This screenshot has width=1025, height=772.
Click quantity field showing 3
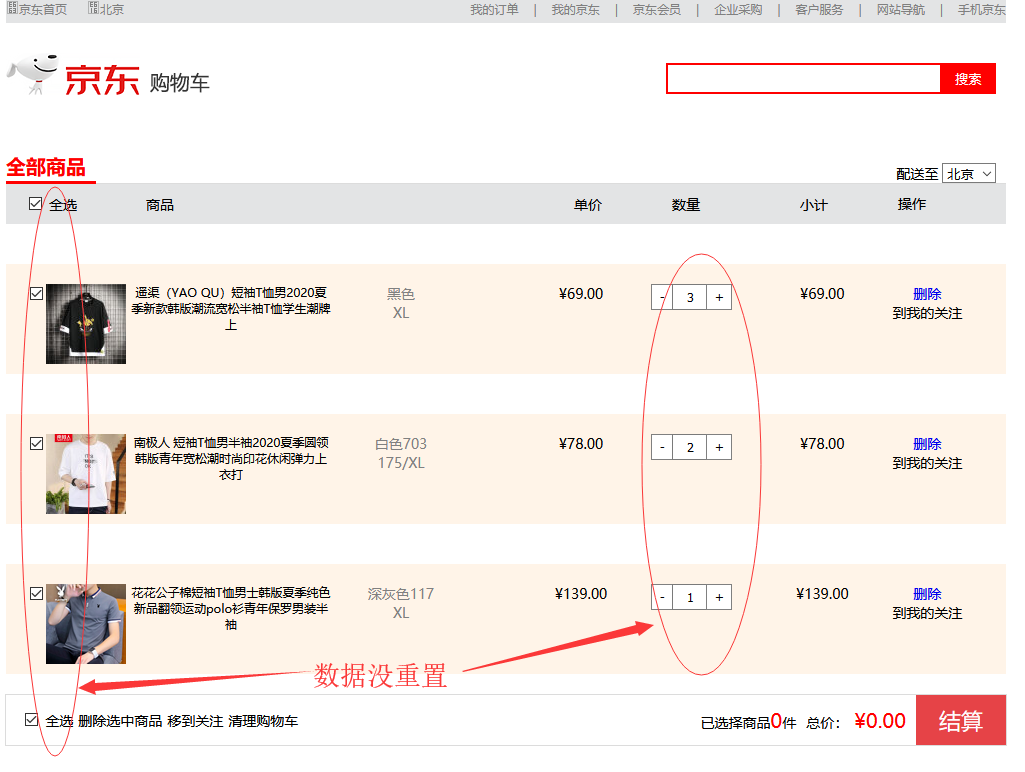pos(690,297)
